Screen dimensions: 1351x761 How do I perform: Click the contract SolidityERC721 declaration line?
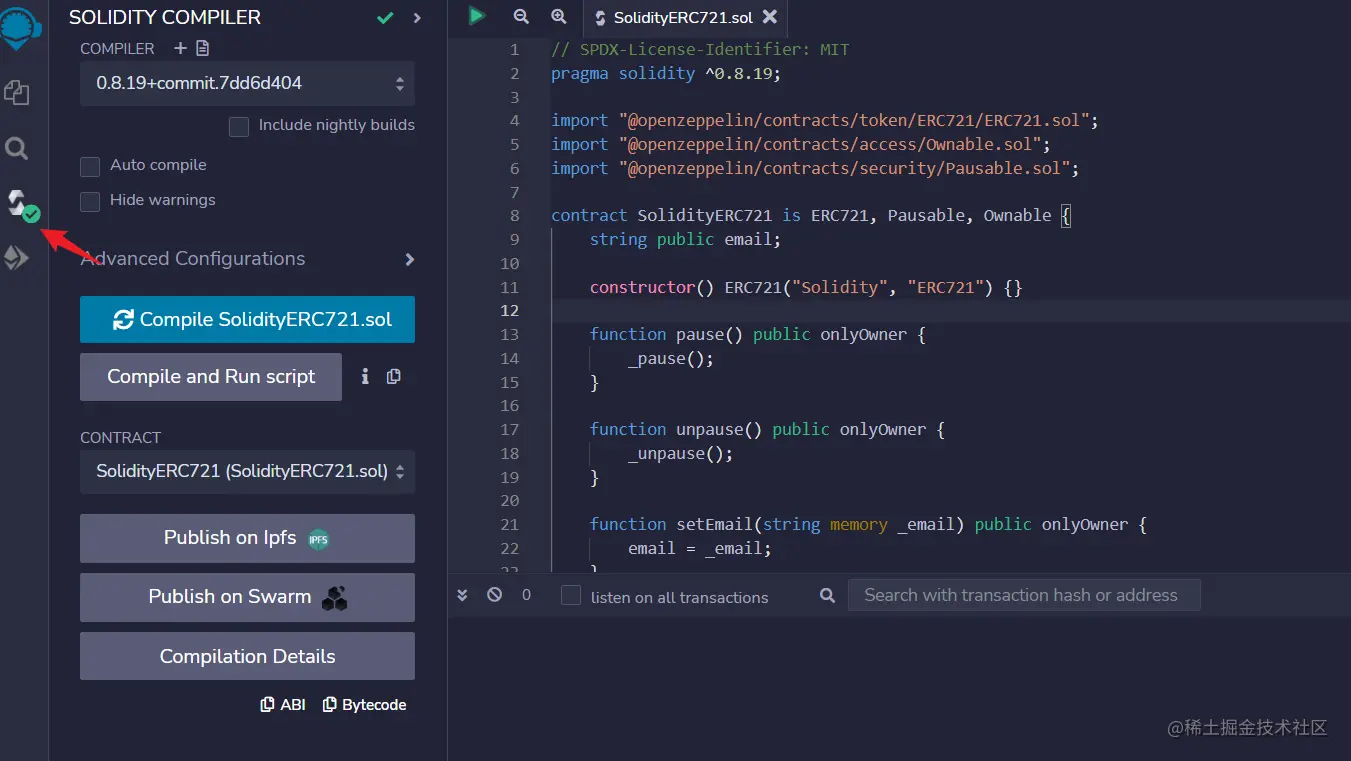click(x=811, y=216)
